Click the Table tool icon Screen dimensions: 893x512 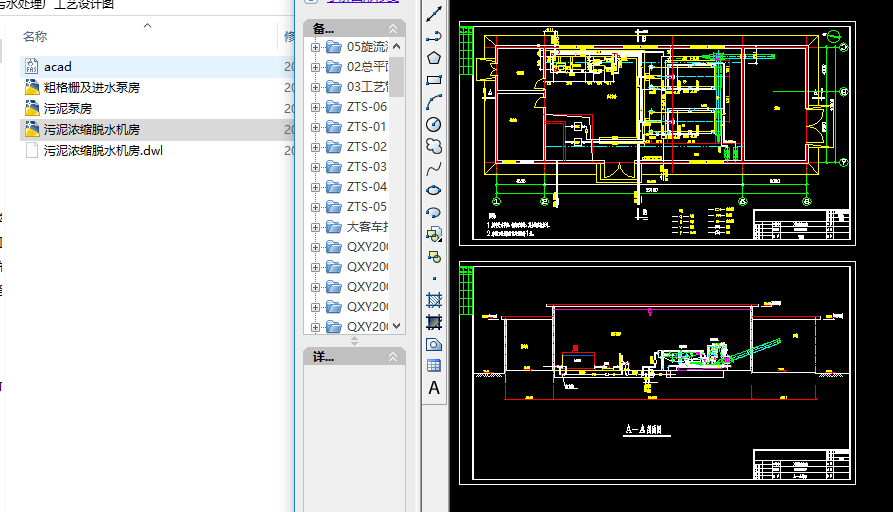pos(434,365)
